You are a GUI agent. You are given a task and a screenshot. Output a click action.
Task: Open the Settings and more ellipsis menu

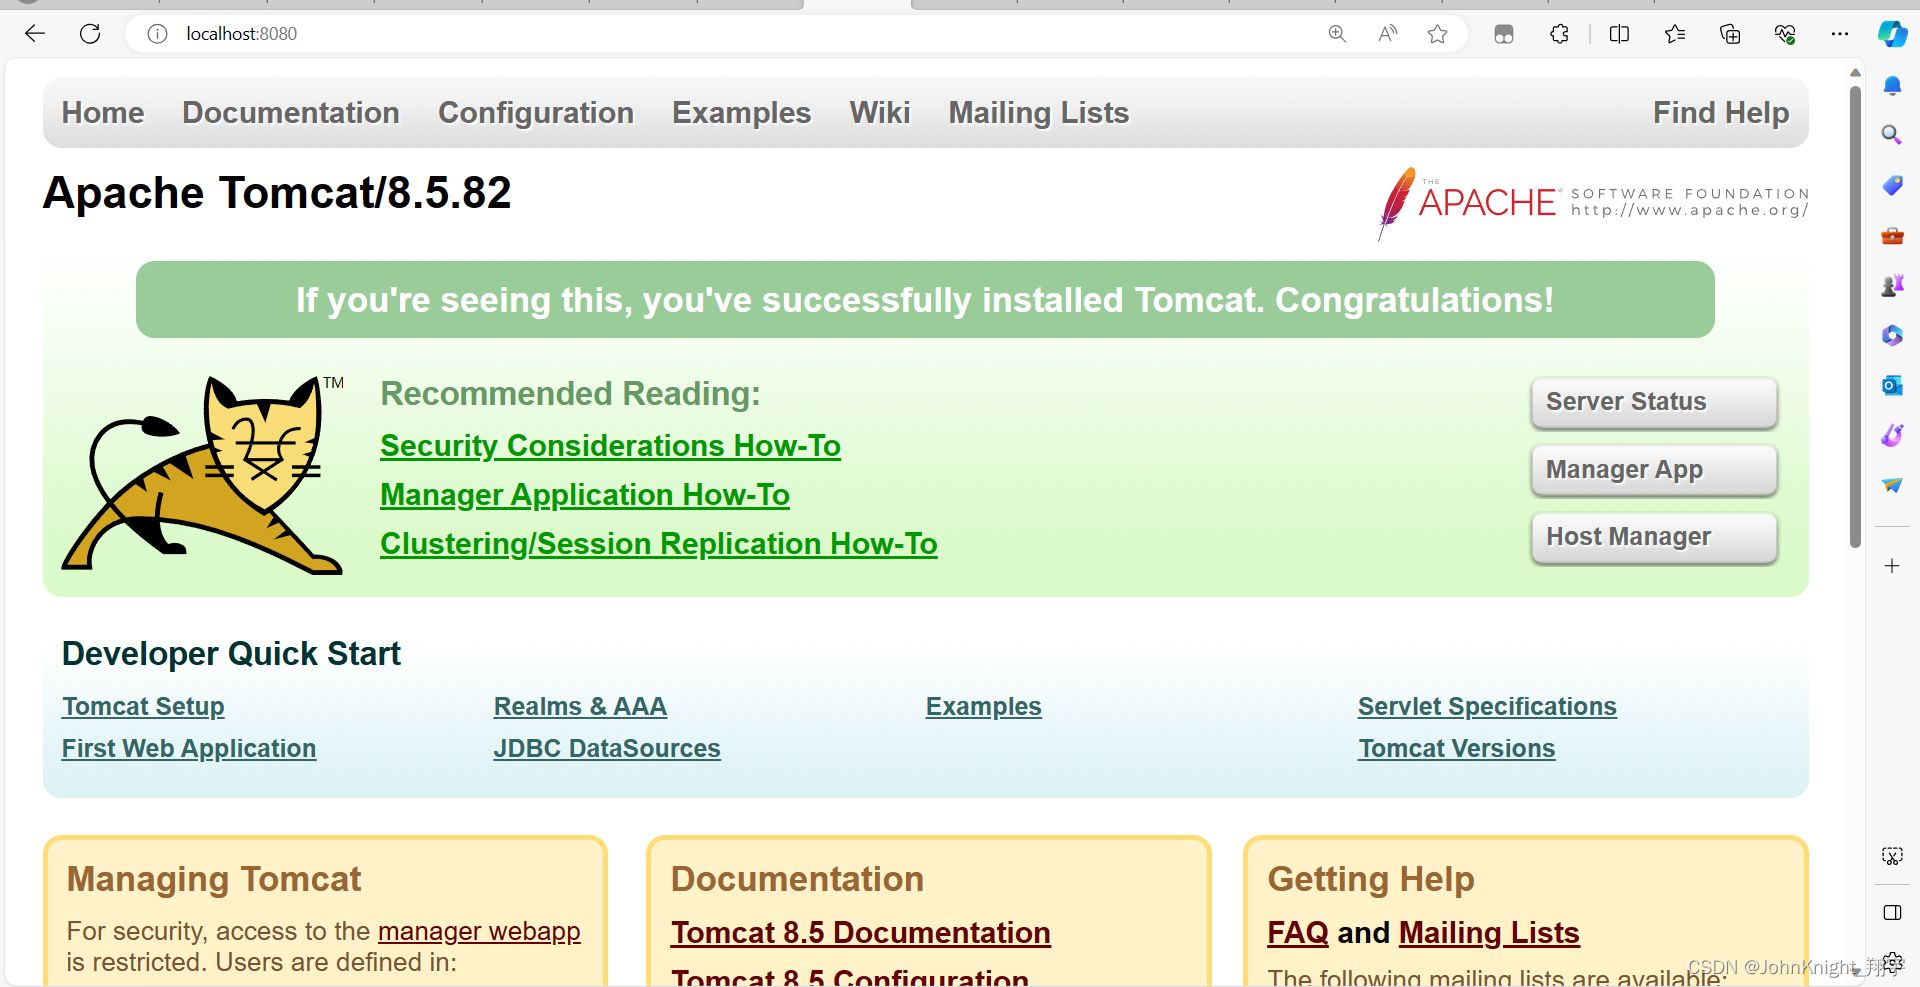(x=1840, y=34)
